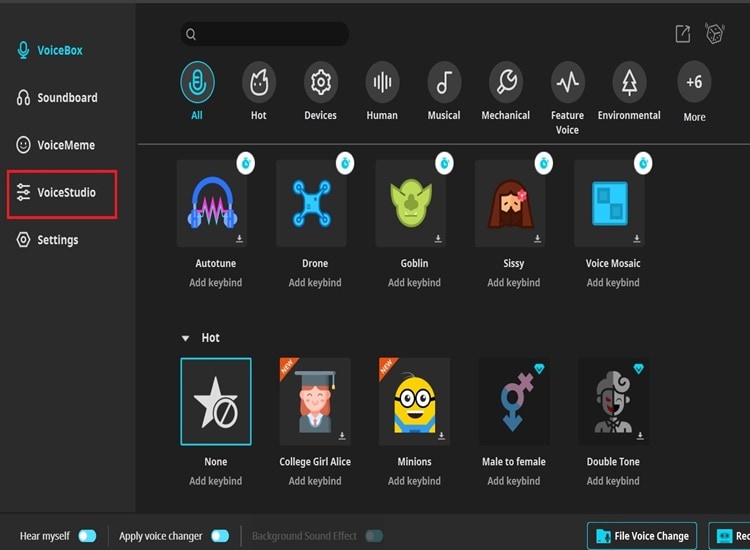Download the Autotune voice
This screenshot has width=750, height=550.
tap(240, 239)
